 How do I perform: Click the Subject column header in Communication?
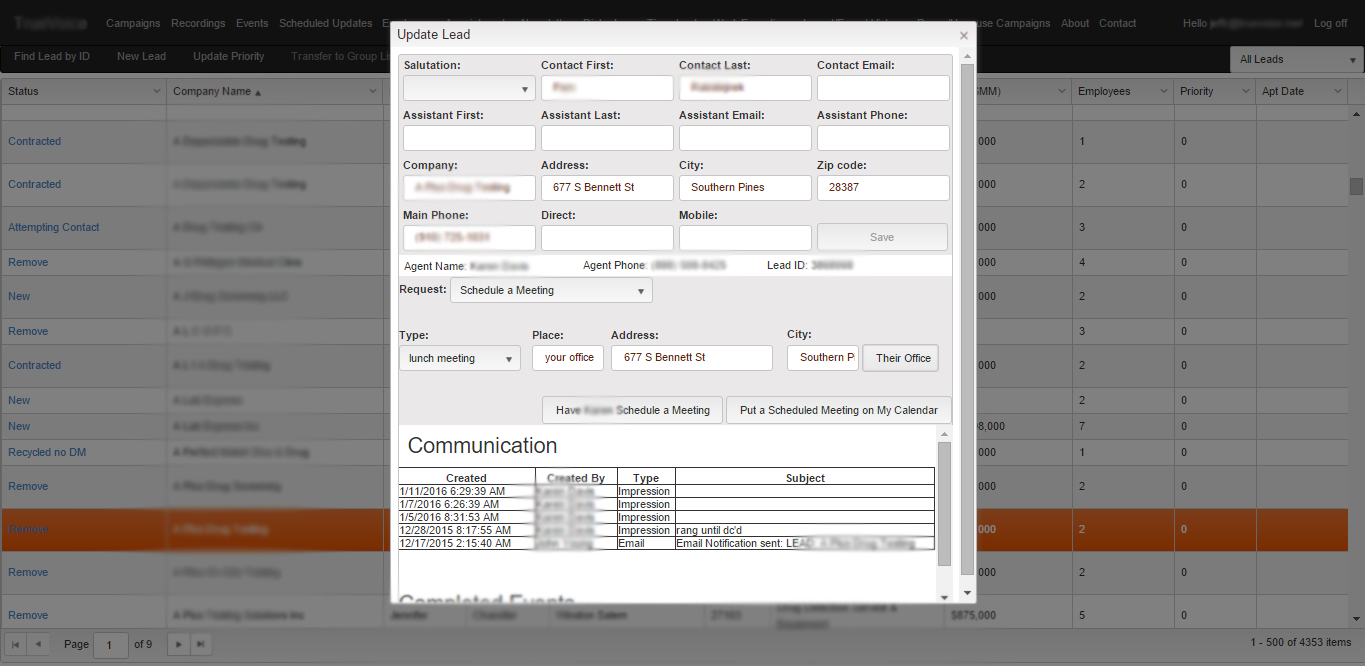(x=805, y=478)
